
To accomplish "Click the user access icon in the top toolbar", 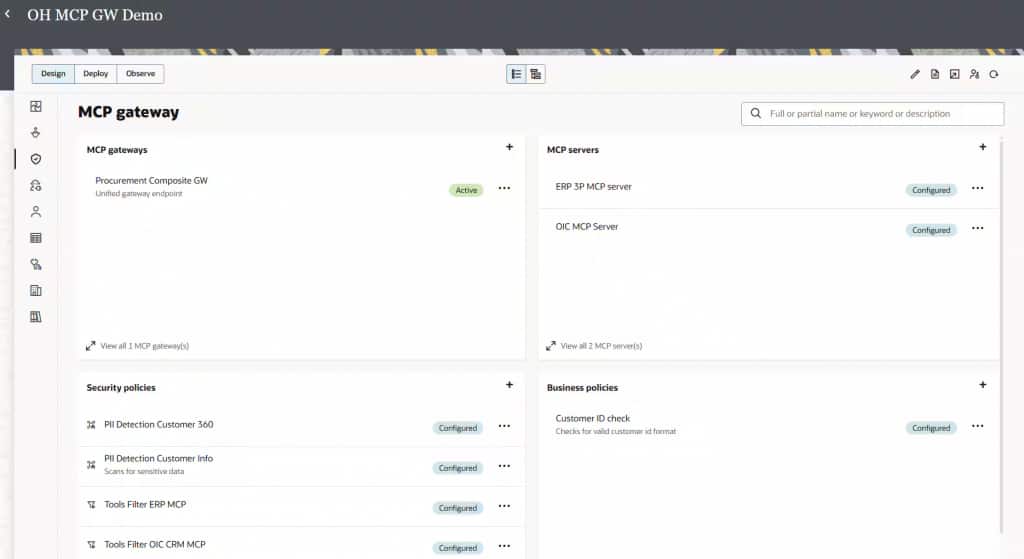I will tap(974, 74).
